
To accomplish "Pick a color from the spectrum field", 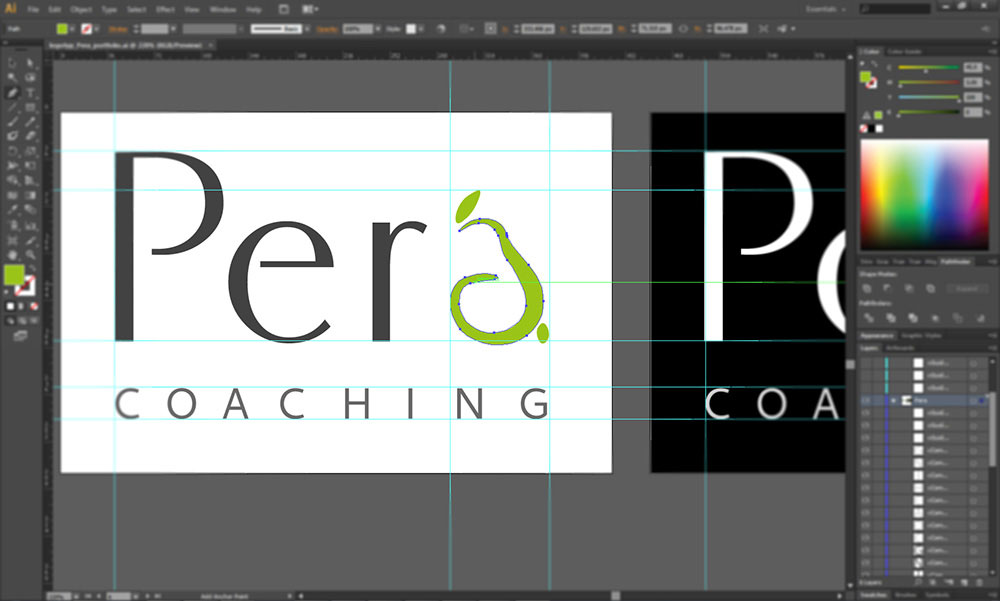I will (924, 195).
